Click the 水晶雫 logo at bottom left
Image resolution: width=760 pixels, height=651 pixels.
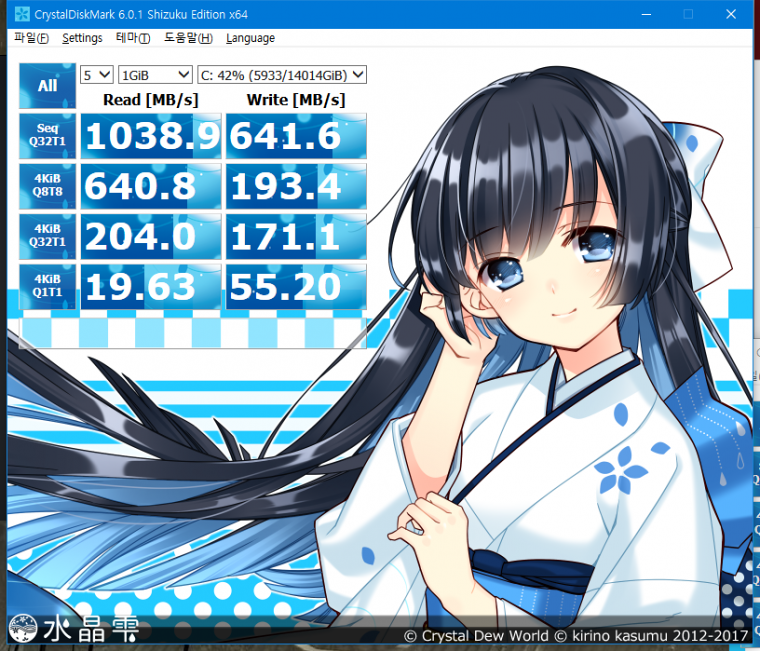pyautogui.click(x=74, y=628)
